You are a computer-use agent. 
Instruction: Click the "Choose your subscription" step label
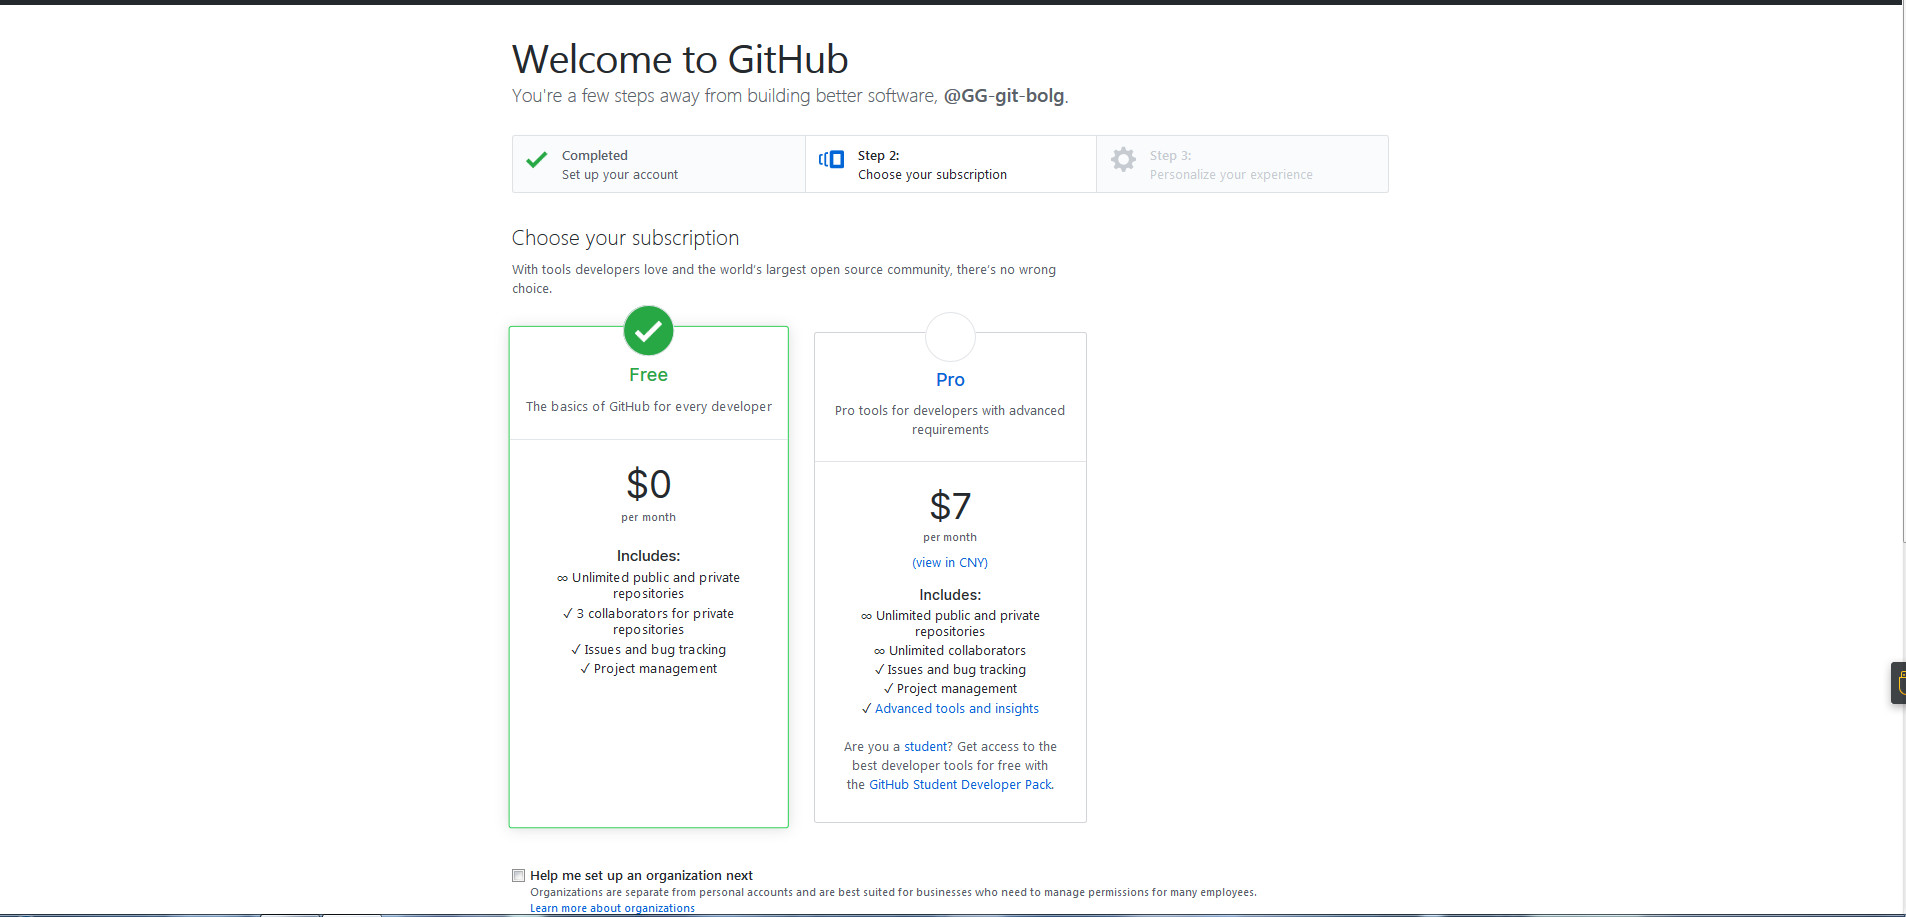coord(932,175)
